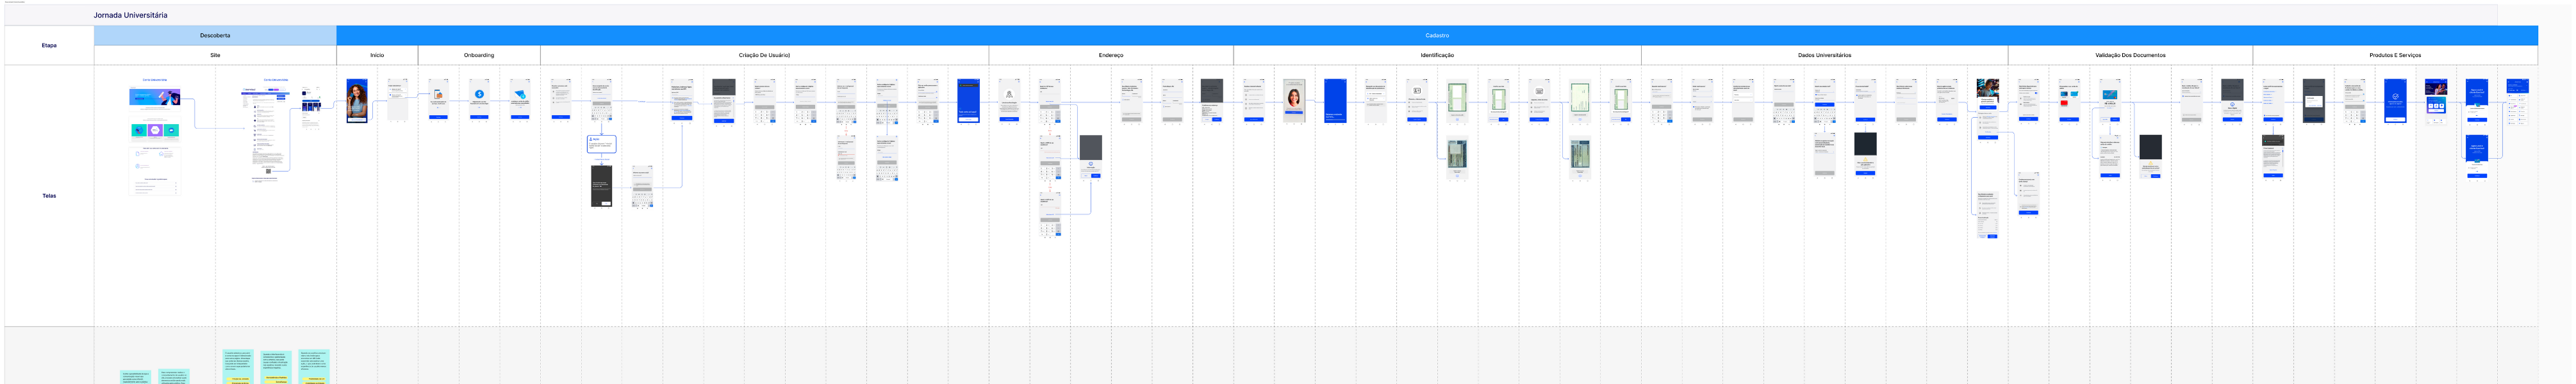This screenshot has height=384, width=2576.
Task: Select the rightmost cyan sticky note at the bottom
Action: pyautogui.click(x=314, y=367)
